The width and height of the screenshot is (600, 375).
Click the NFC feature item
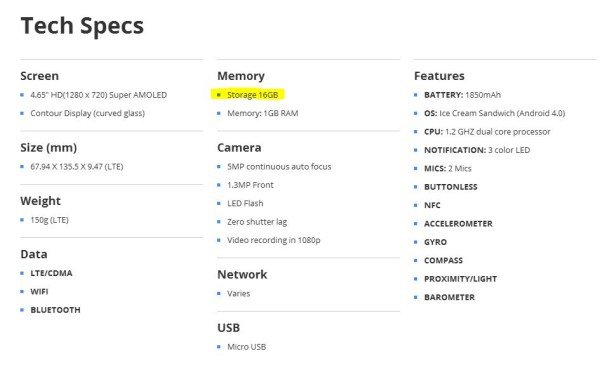[432, 205]
